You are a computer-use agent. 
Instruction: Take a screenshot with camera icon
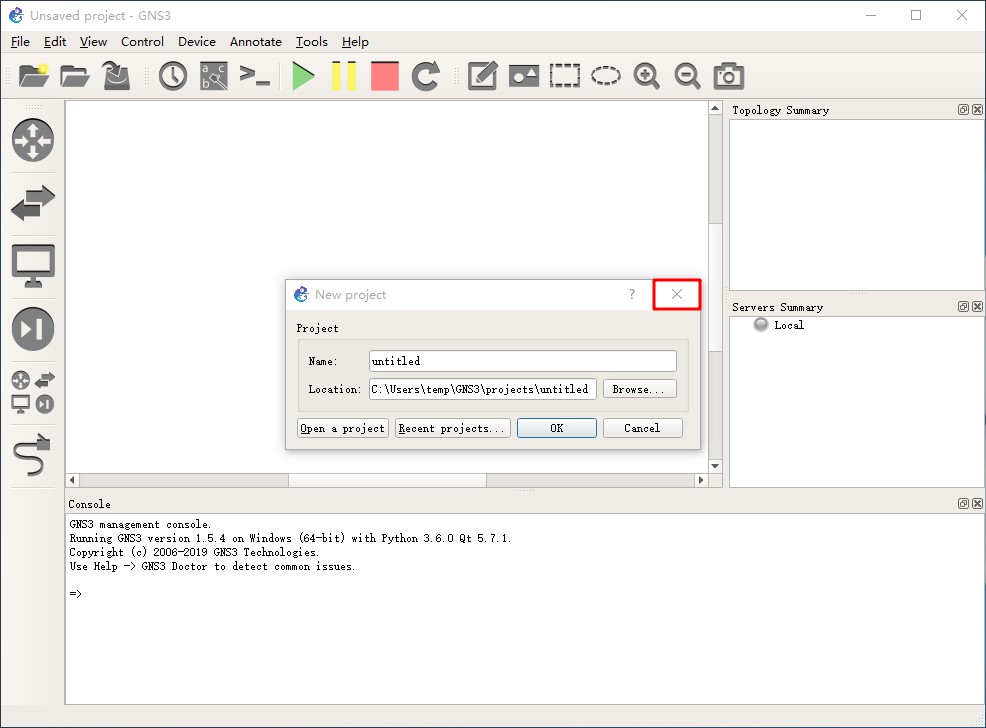729,75
